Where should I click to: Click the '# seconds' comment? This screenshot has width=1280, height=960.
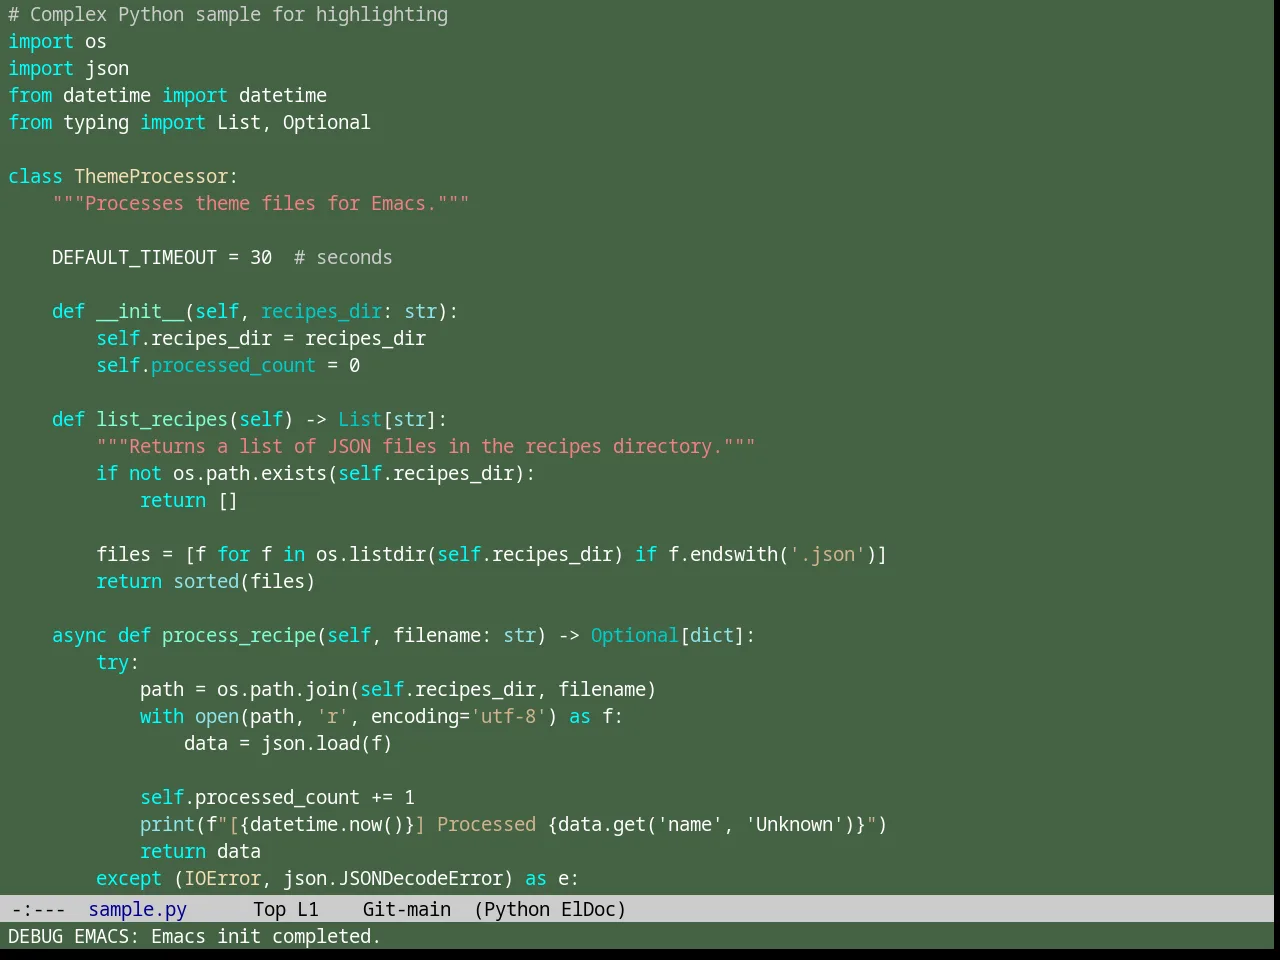[x=343, y=257]
